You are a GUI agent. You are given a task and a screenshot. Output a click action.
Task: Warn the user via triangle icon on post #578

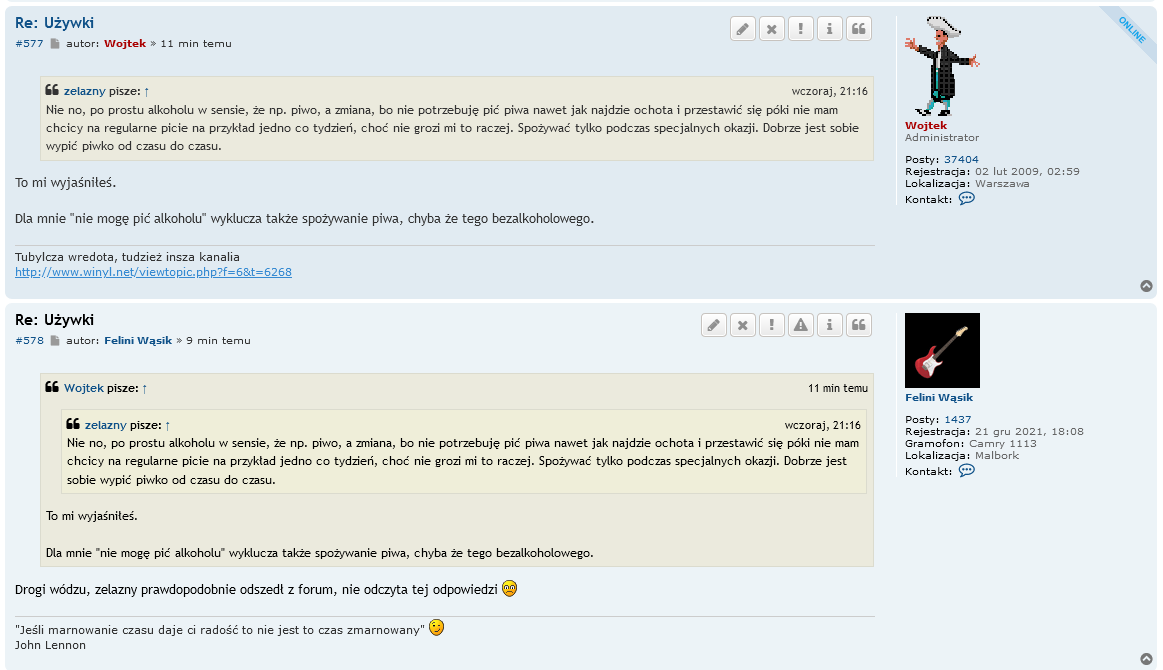(800, 325)
